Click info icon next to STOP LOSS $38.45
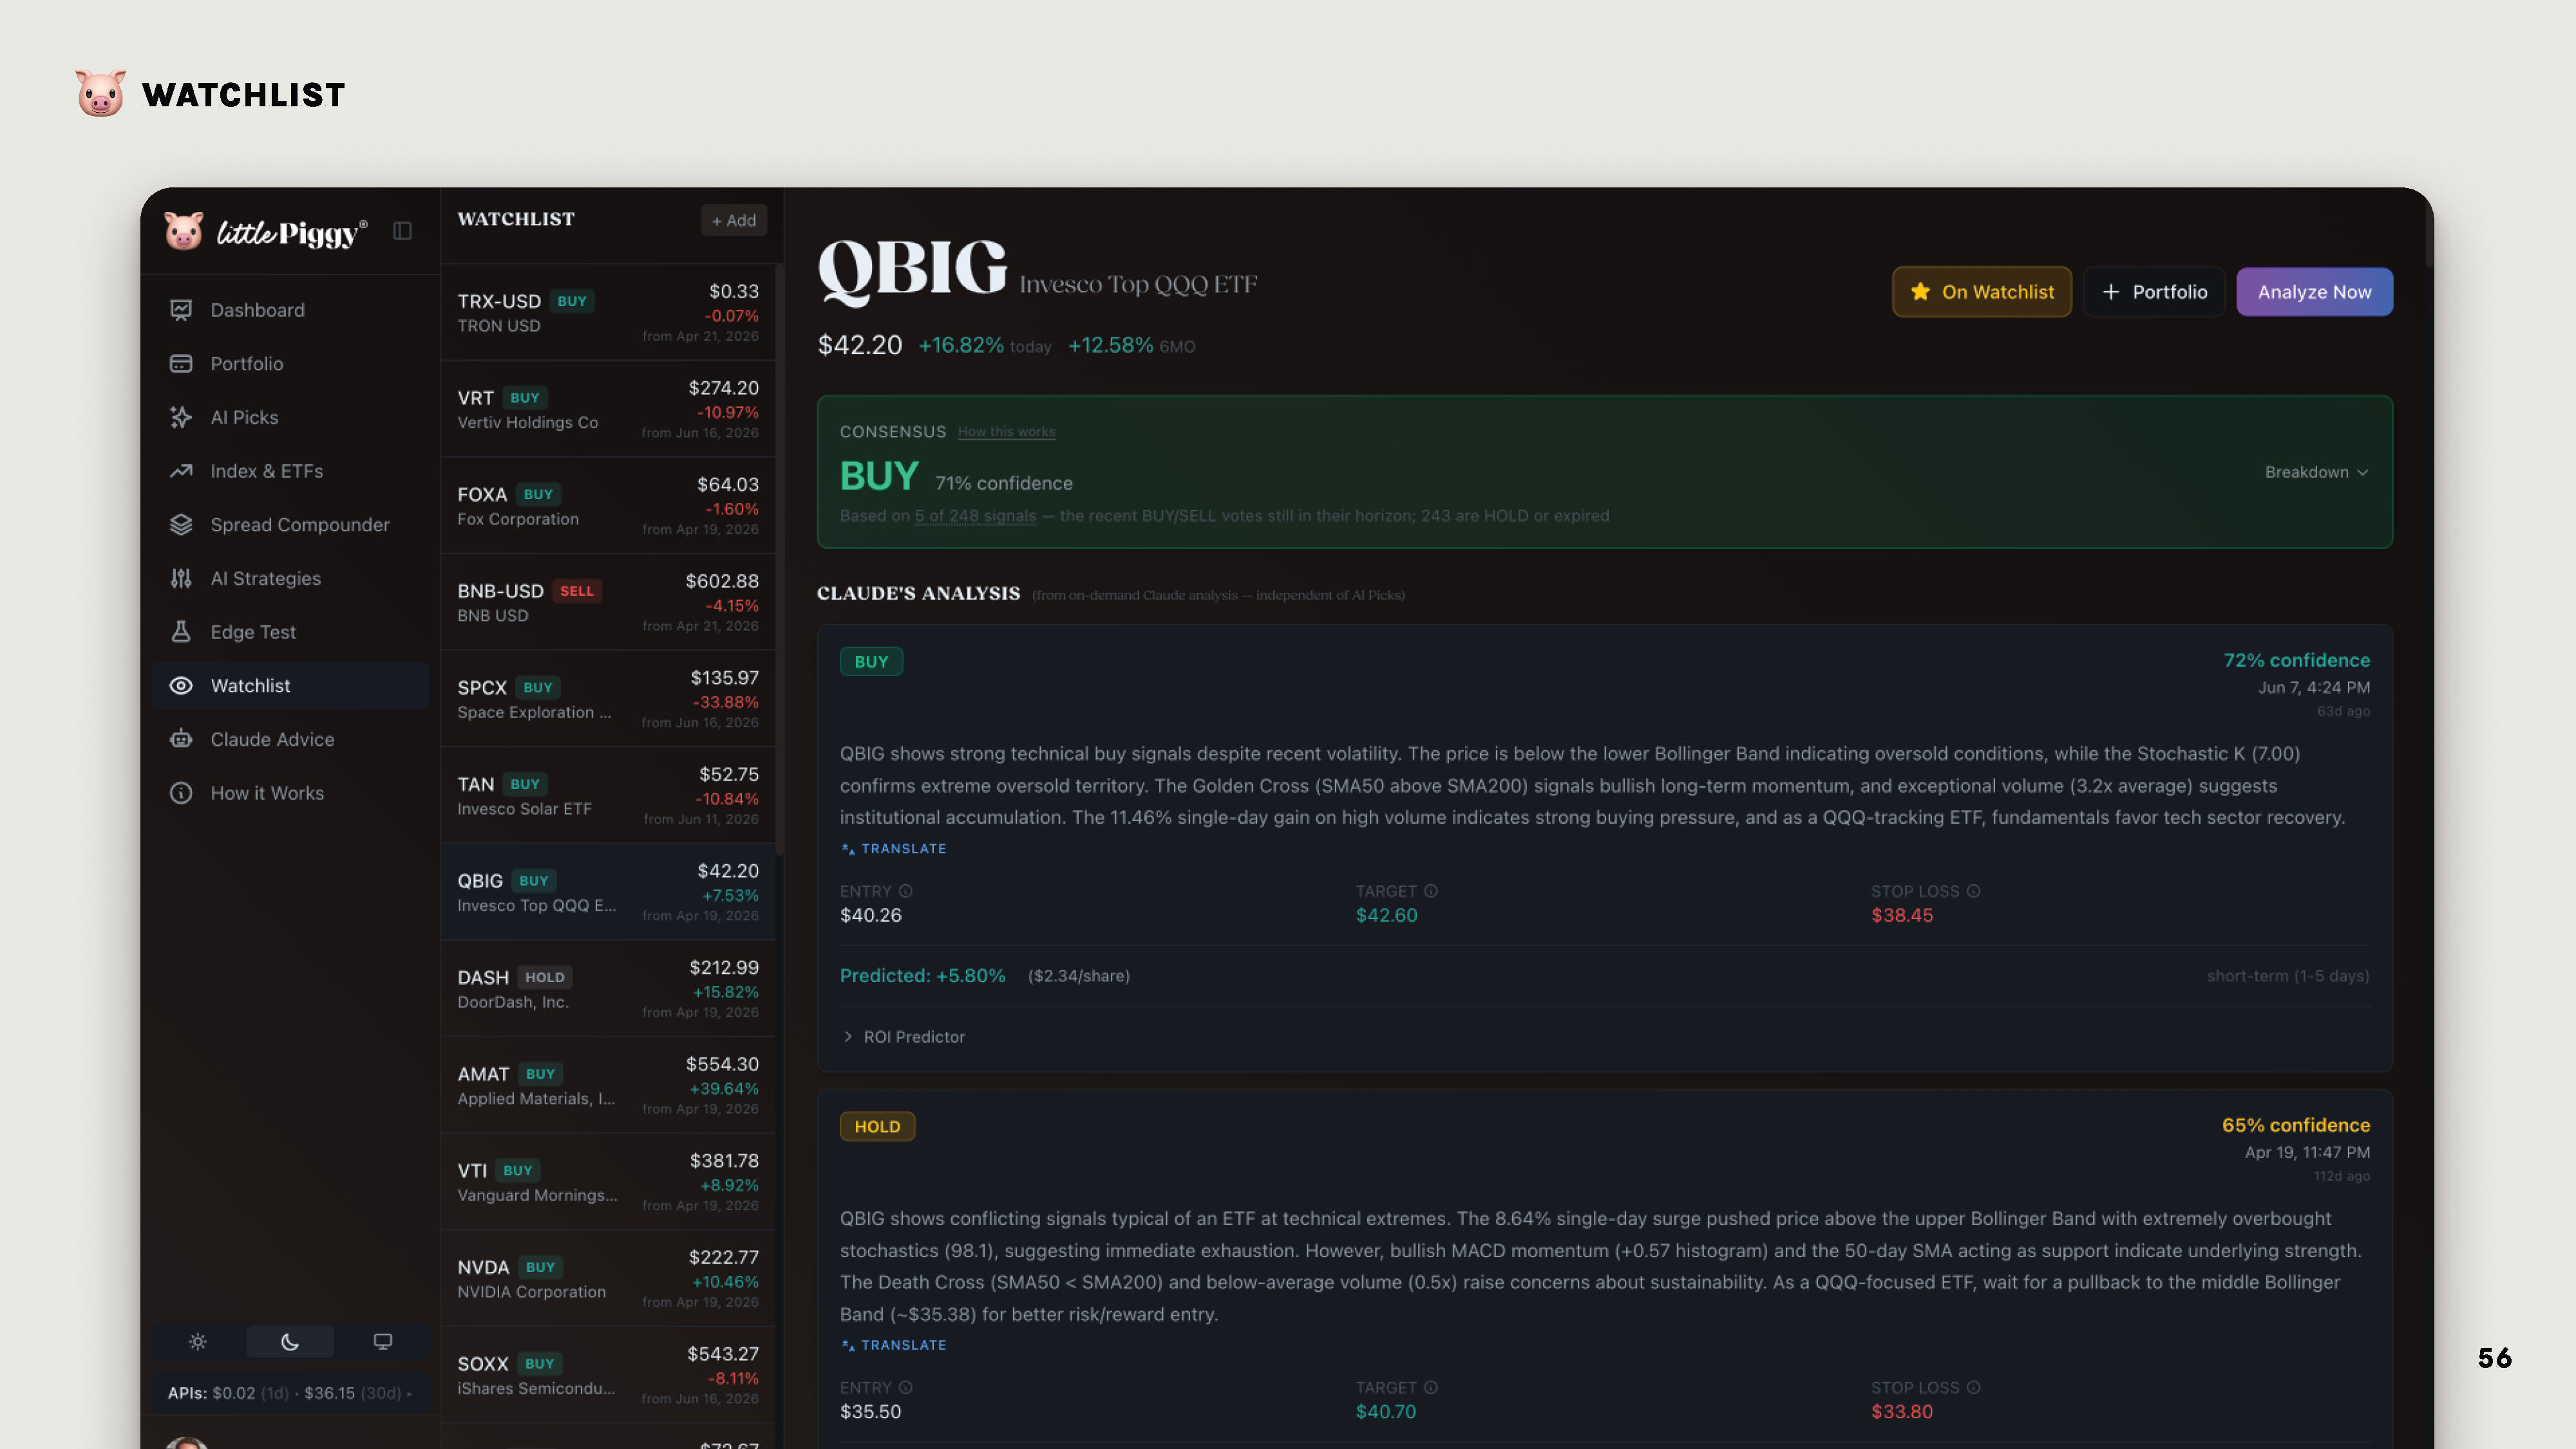 [1973, 891]
